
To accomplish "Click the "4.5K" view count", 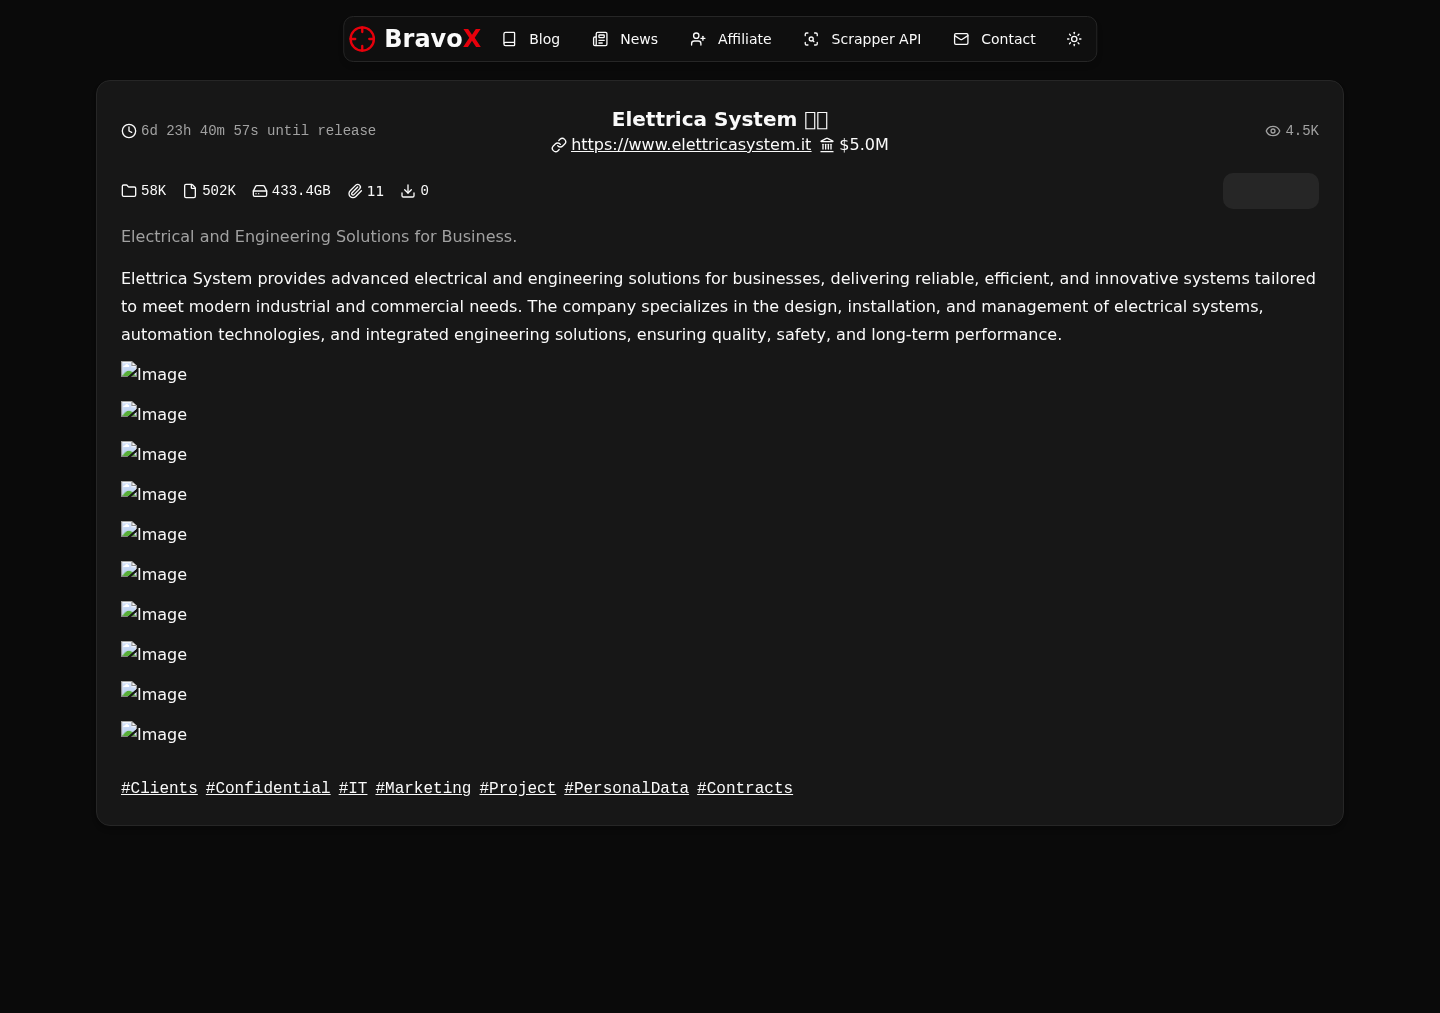I will tap(1302, 131).
